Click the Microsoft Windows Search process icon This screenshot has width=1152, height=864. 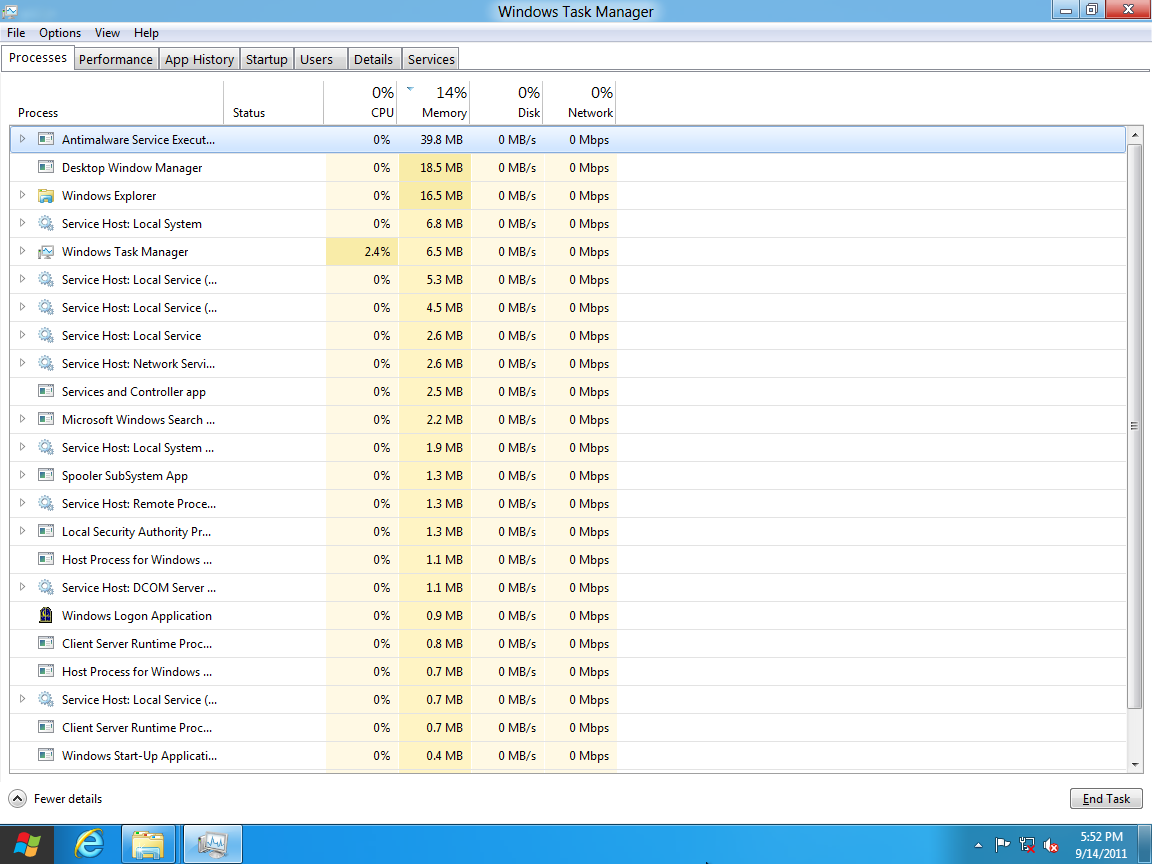[46, 419]
